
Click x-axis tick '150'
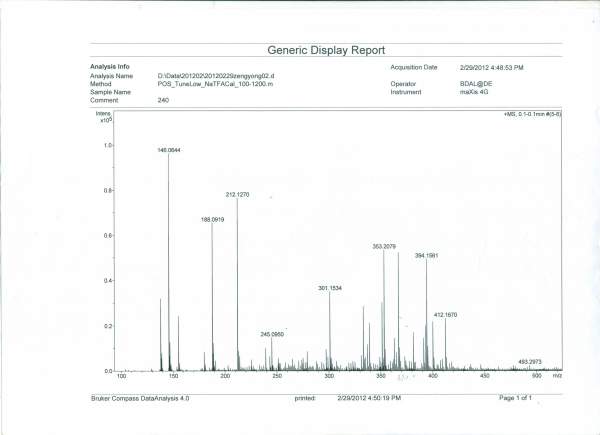coord(173,376)
